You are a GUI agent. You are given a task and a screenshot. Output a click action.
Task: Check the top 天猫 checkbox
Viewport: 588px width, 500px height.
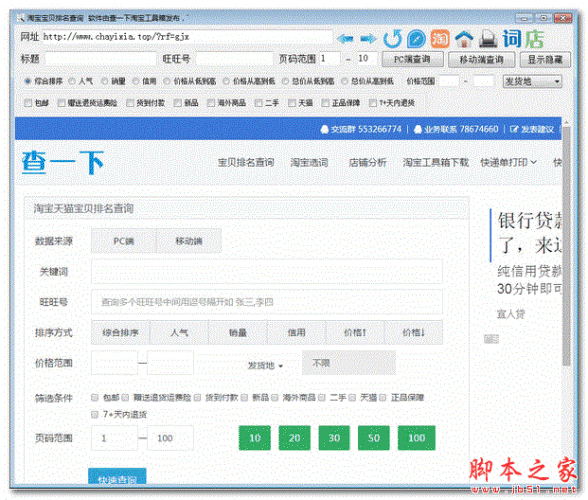(x=292, y=103)
